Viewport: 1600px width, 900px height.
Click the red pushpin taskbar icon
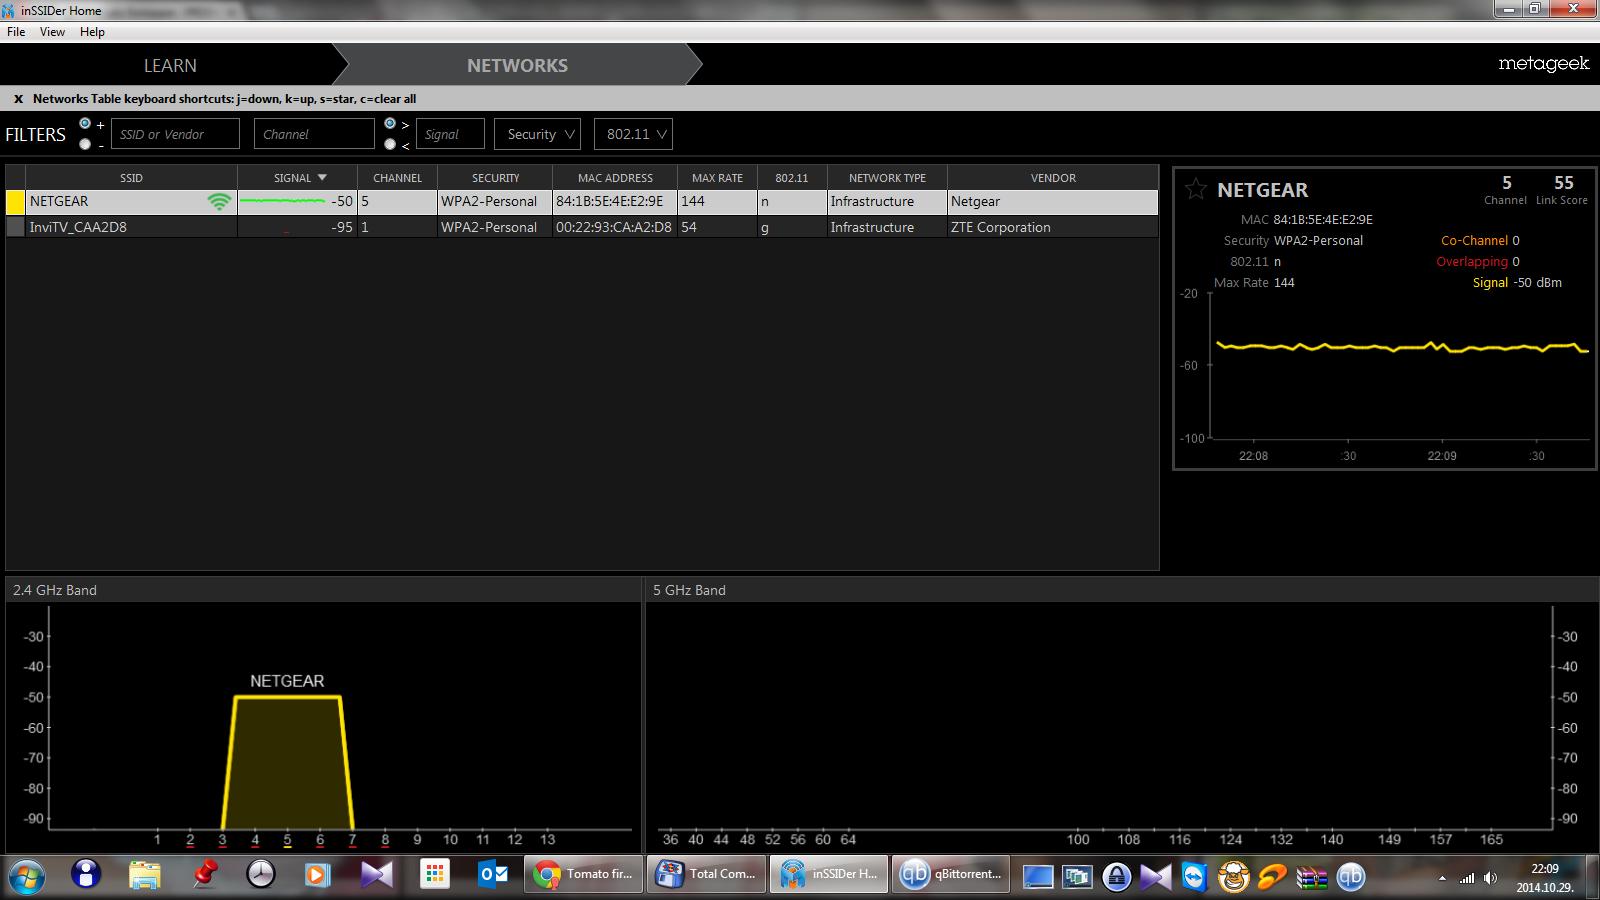204,875
